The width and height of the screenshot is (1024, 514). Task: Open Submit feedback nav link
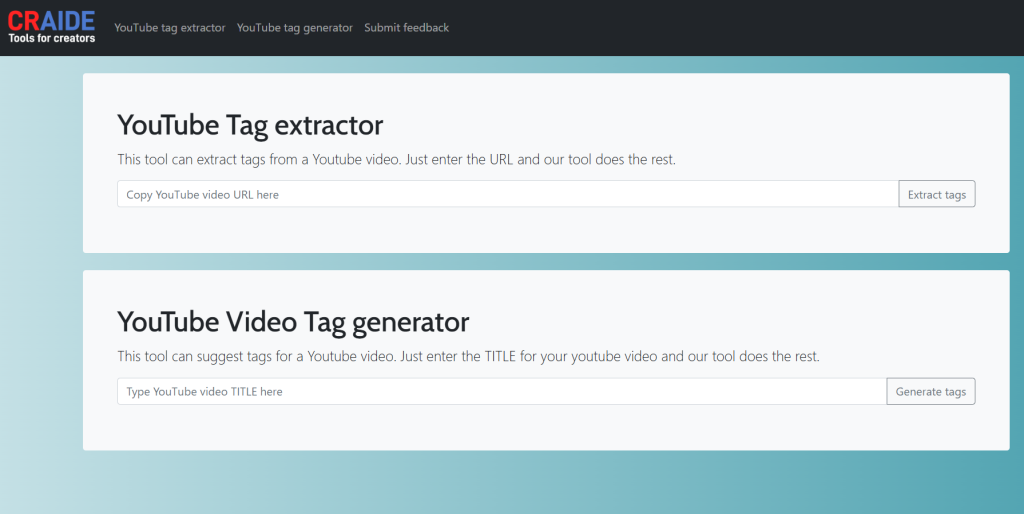click(x=407, y=27)
